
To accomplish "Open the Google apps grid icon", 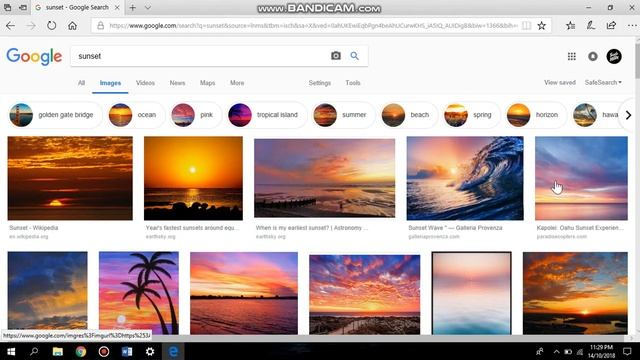I will pos(571,56).
